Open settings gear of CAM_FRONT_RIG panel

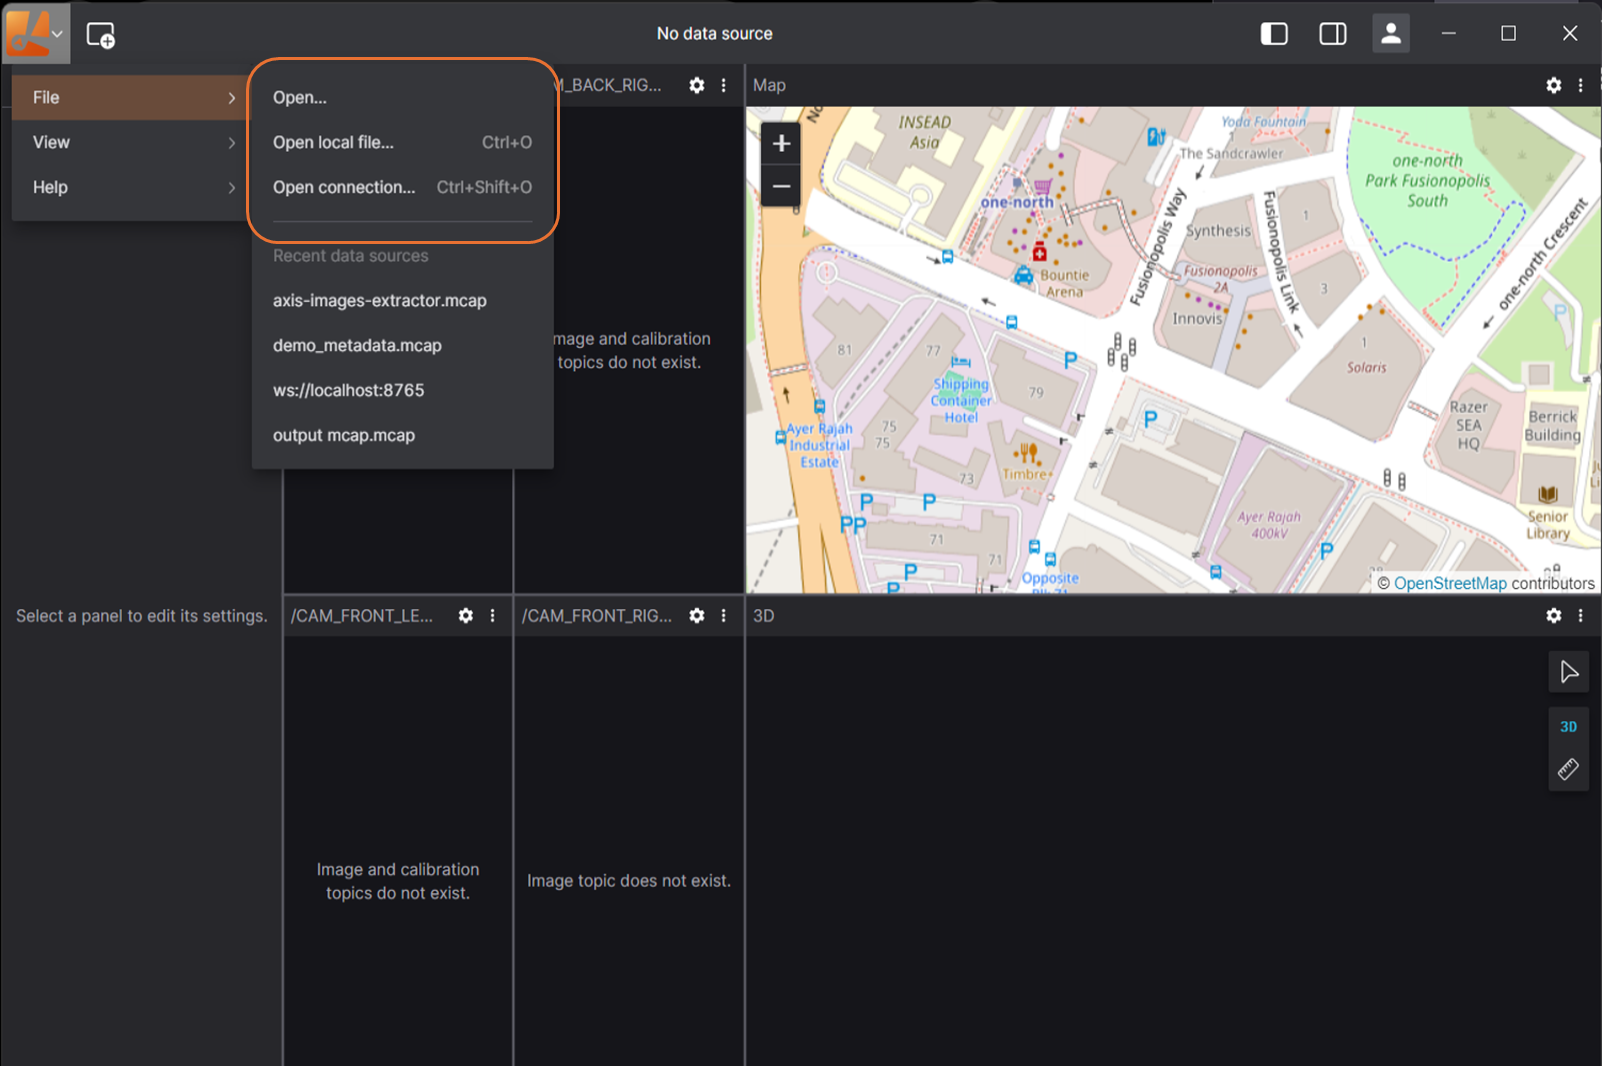[697, 615]
